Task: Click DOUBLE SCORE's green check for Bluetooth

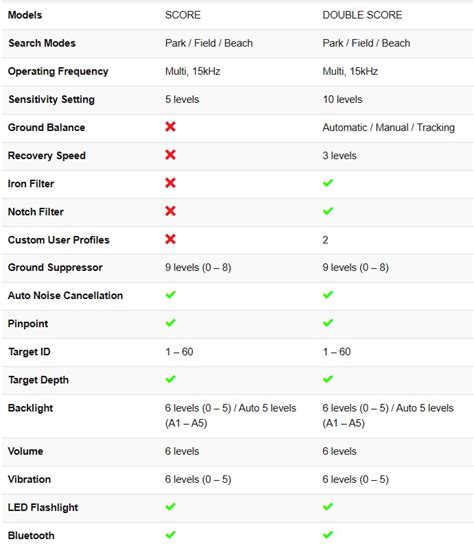Action: click(x=328, y=535)
